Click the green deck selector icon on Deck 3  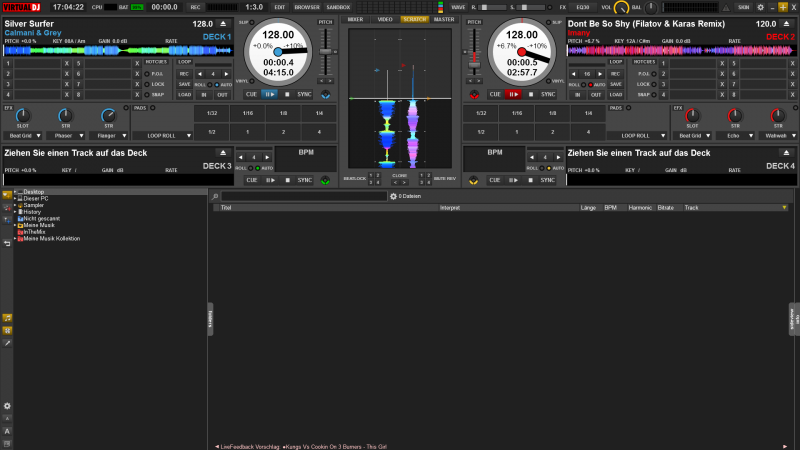coord(326,180)
